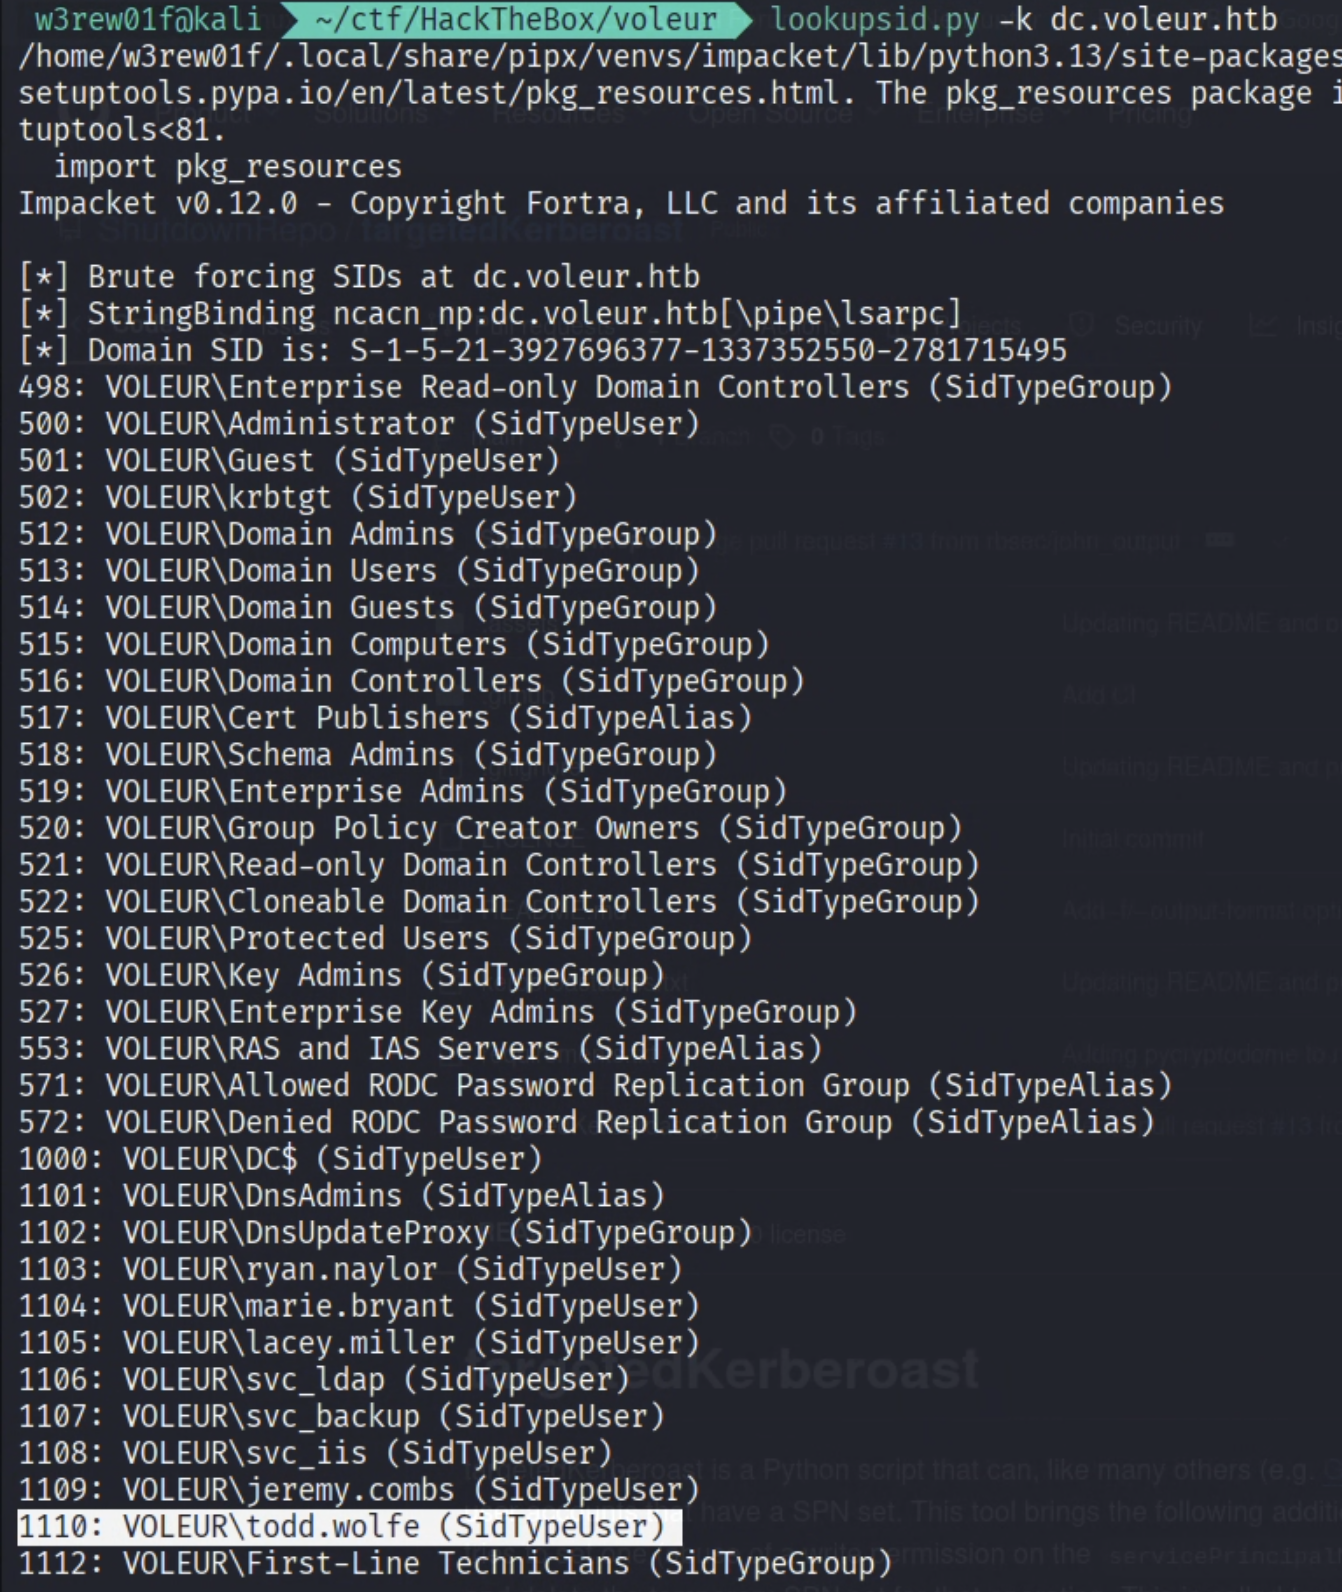Viewport: 1342px width, 1592px height.
Task: Click the w3rew01f@kali prompt segment
Action: [147, 19]
